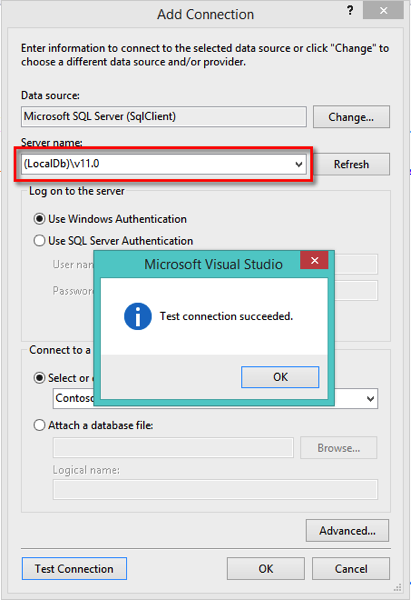Click the Log on to the server label
Viewport: 411px width, 600px height.
pyautogui.click(x=77, y=191)
